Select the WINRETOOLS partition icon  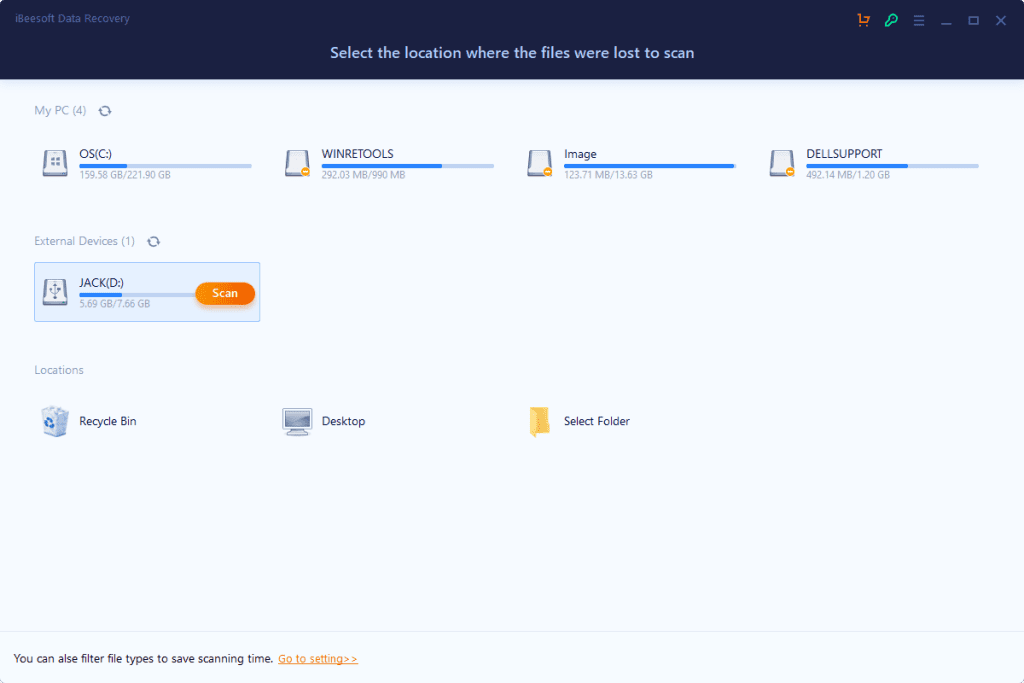tap(297, 163)
